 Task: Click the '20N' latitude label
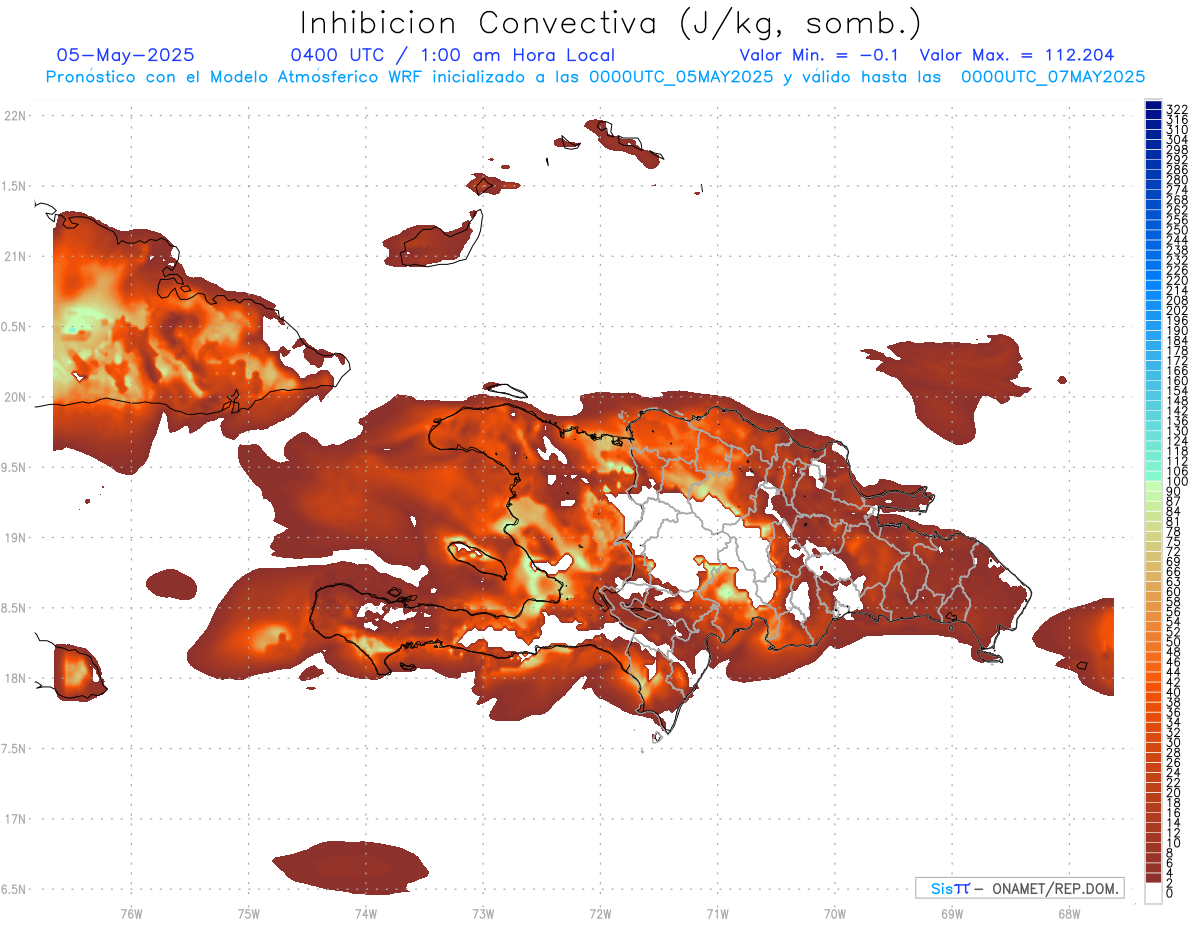(x=15, y=397)
